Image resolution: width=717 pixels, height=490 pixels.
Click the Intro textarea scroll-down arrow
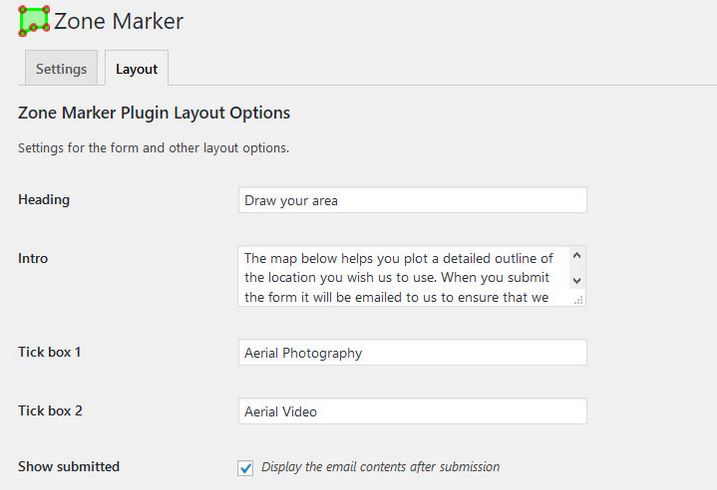[x=577, y=280]
